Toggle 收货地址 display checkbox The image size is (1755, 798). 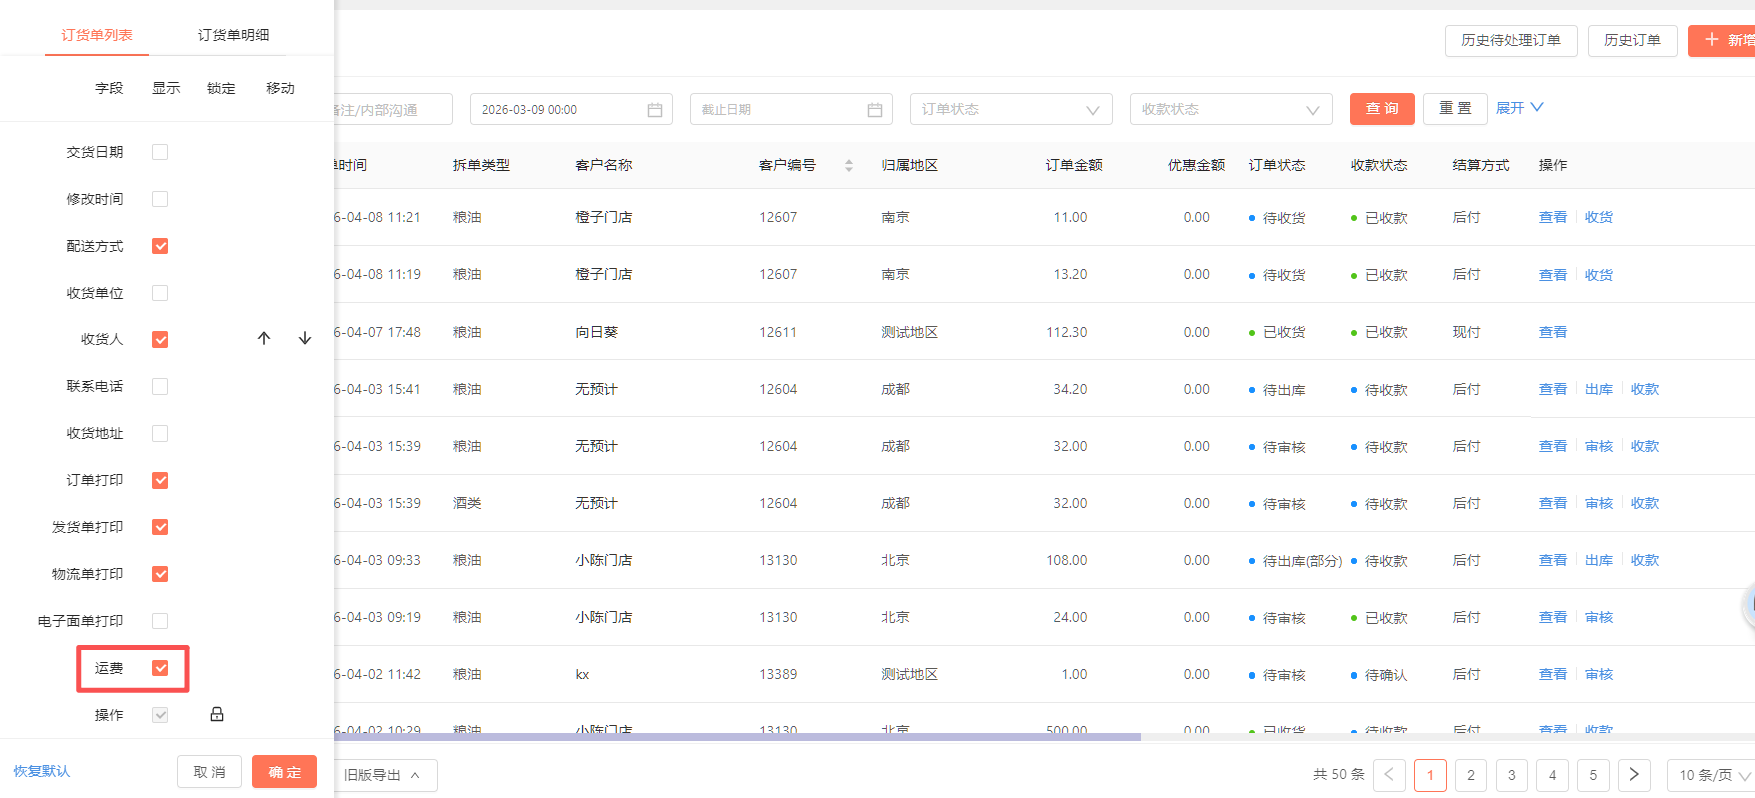pyautogui.click(x=160, y=433)
